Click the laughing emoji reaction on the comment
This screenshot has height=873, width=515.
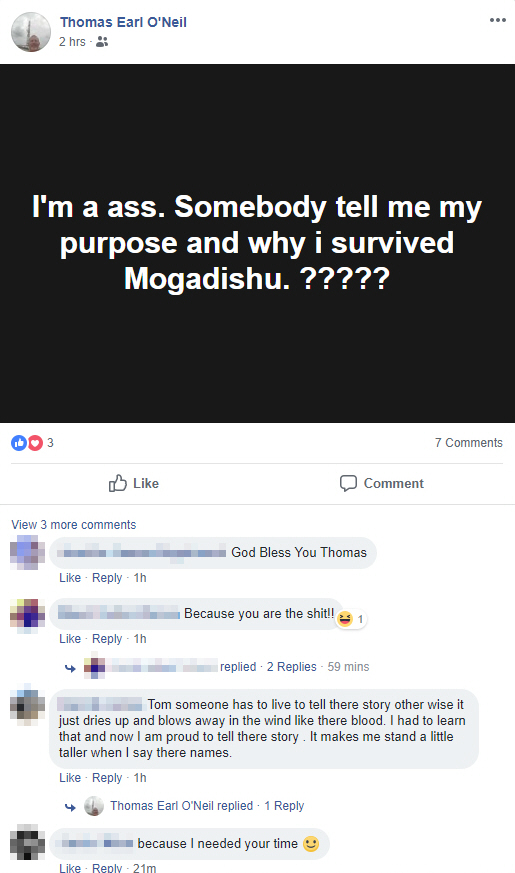point(345,619)
